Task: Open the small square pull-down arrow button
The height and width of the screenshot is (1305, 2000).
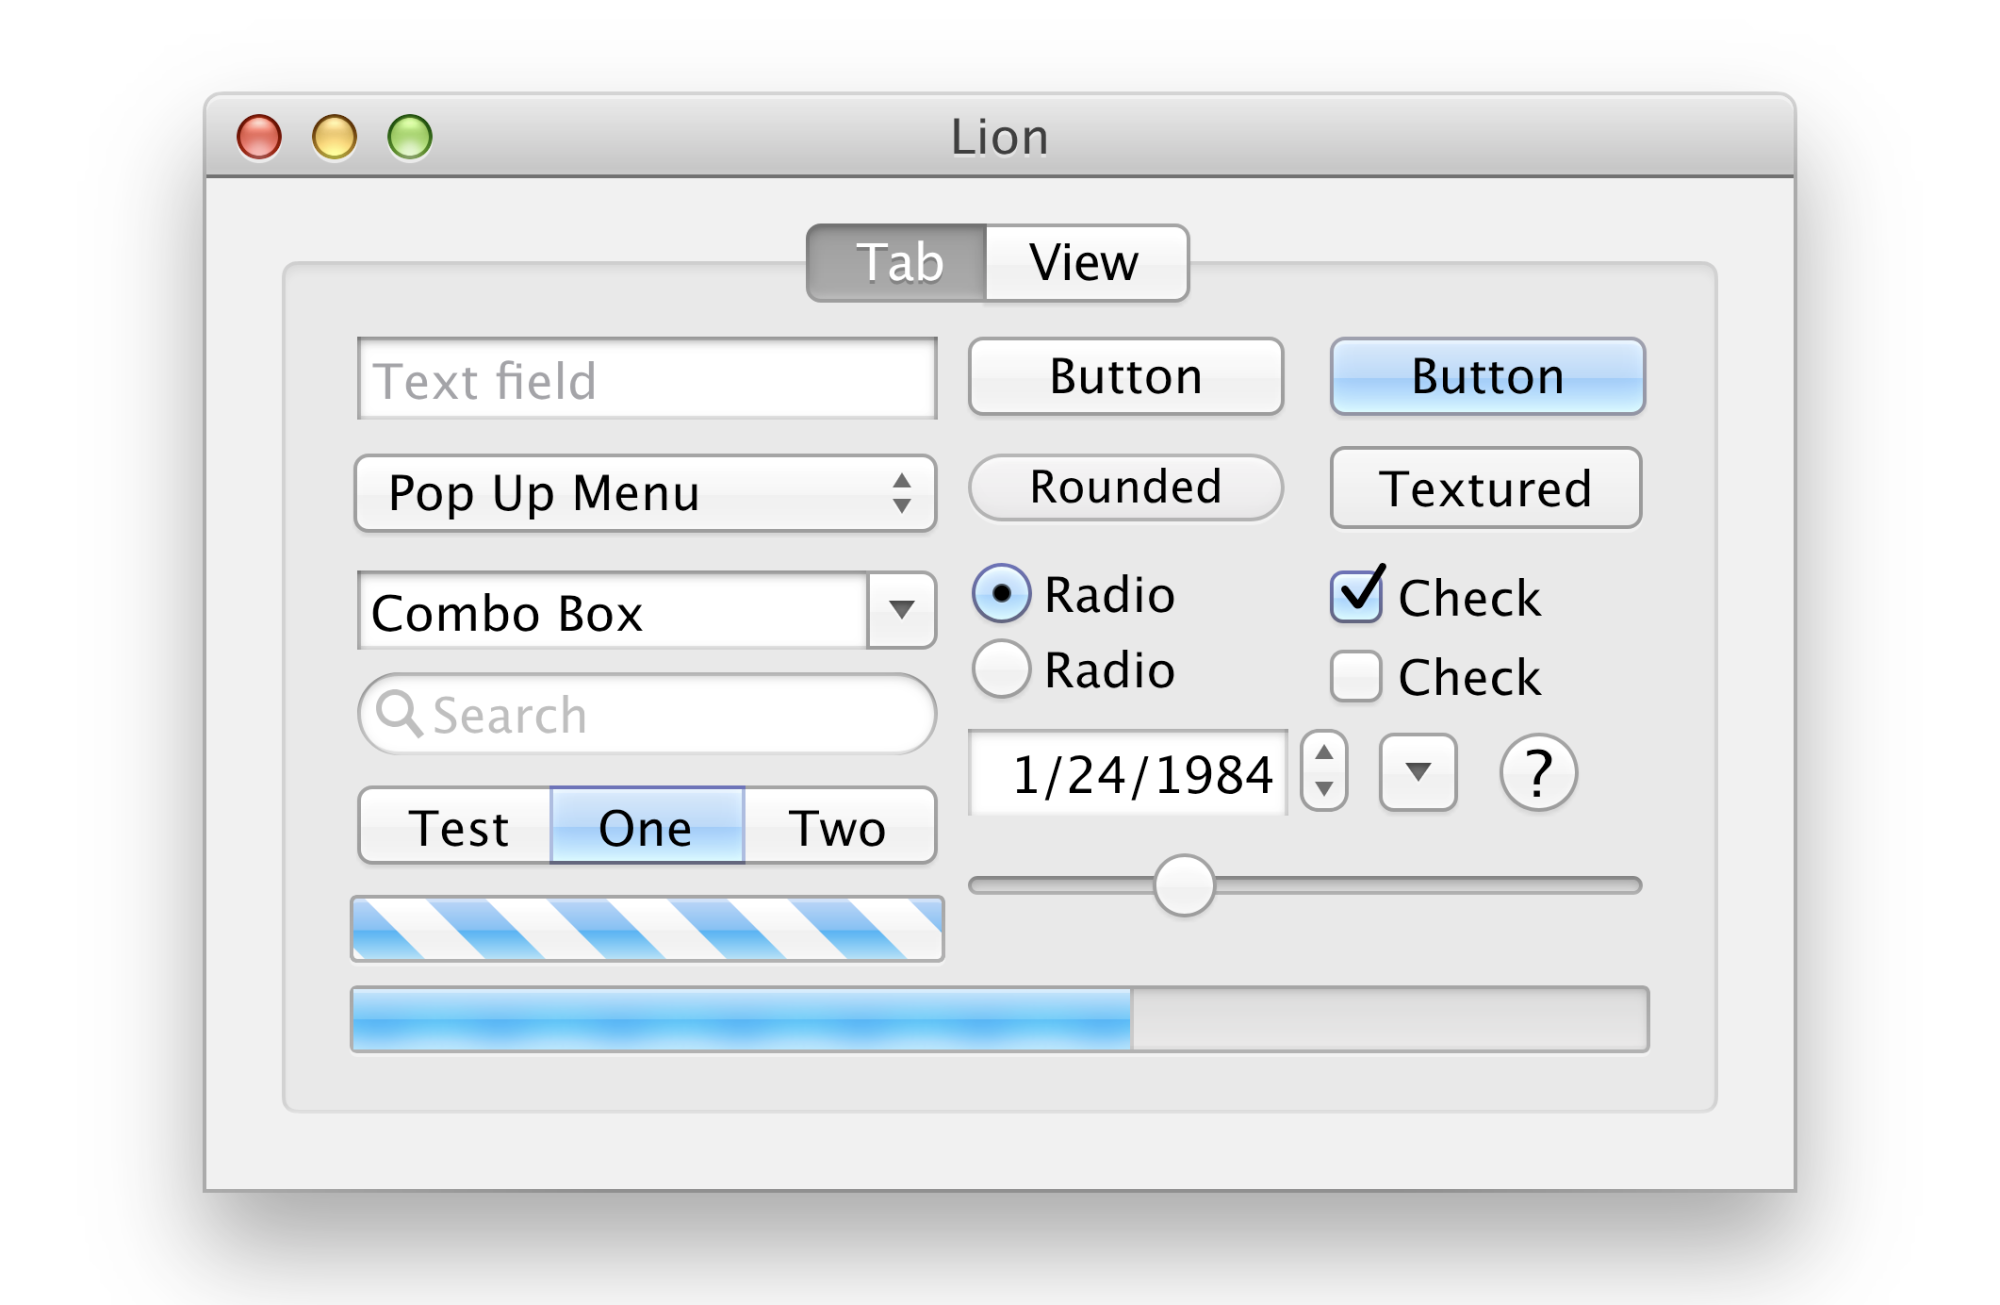Action: click(1418, 771)
